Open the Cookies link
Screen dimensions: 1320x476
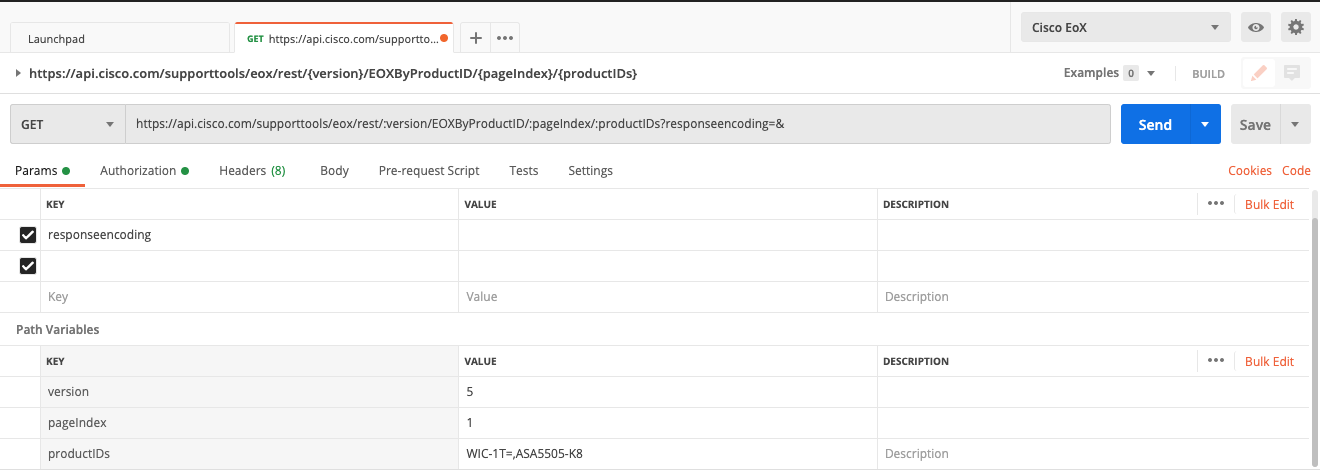tap(1250, 171)
